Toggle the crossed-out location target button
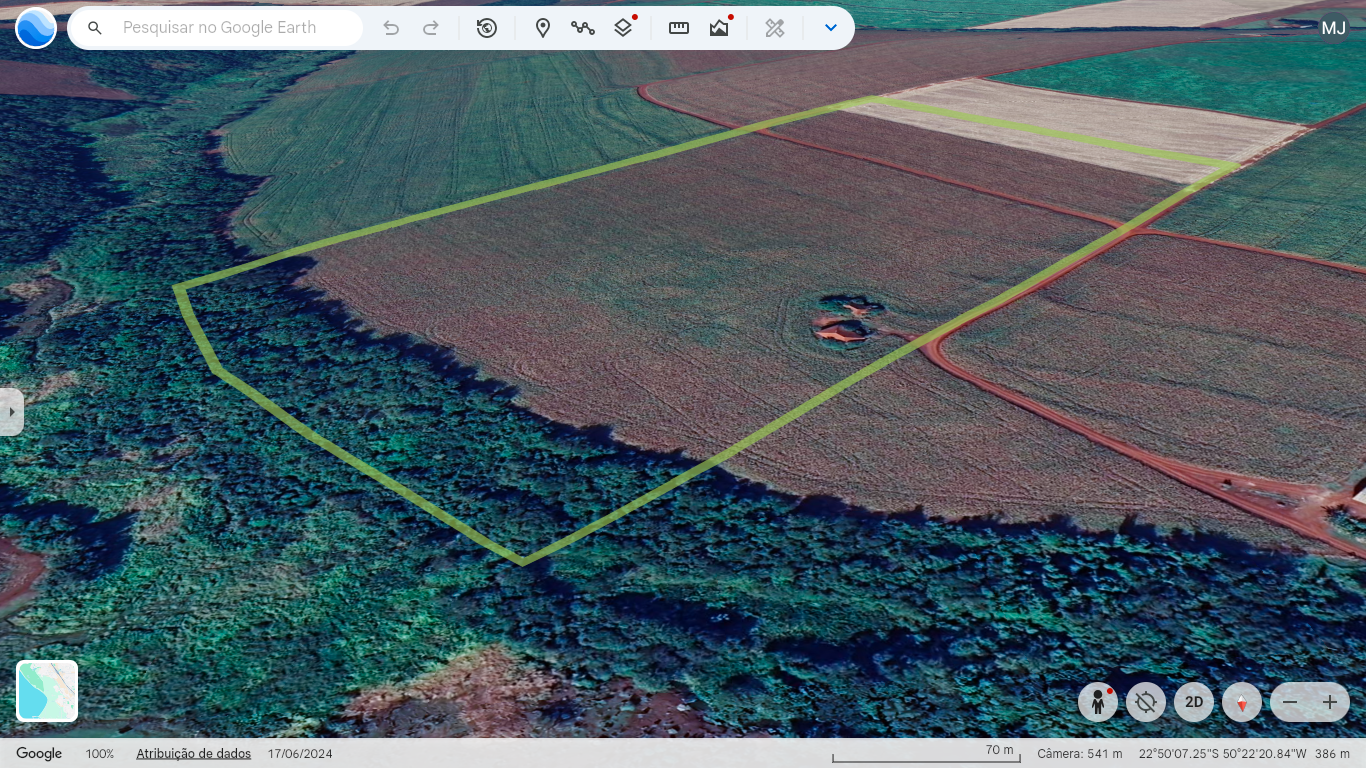This screenshot has width=1366, height=768. click(1146, 702)
